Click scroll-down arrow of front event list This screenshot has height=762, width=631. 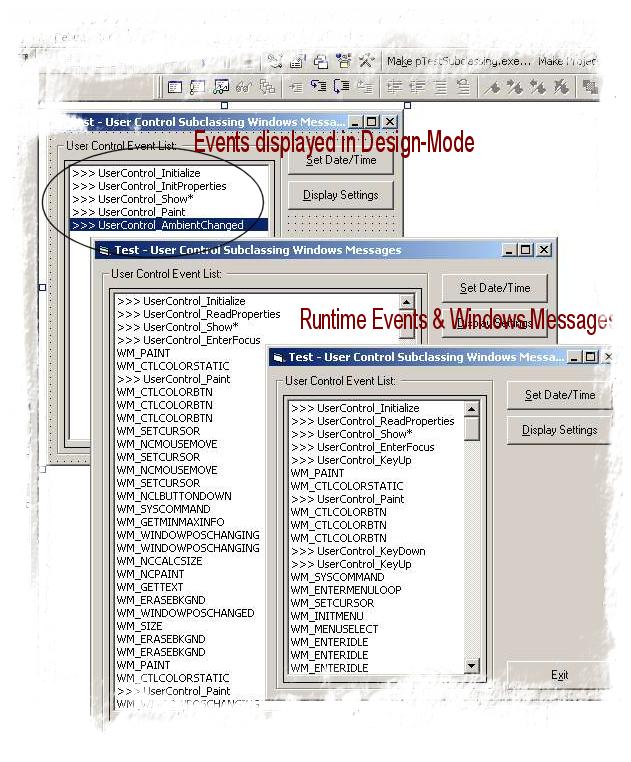click(x=472, y=665)
